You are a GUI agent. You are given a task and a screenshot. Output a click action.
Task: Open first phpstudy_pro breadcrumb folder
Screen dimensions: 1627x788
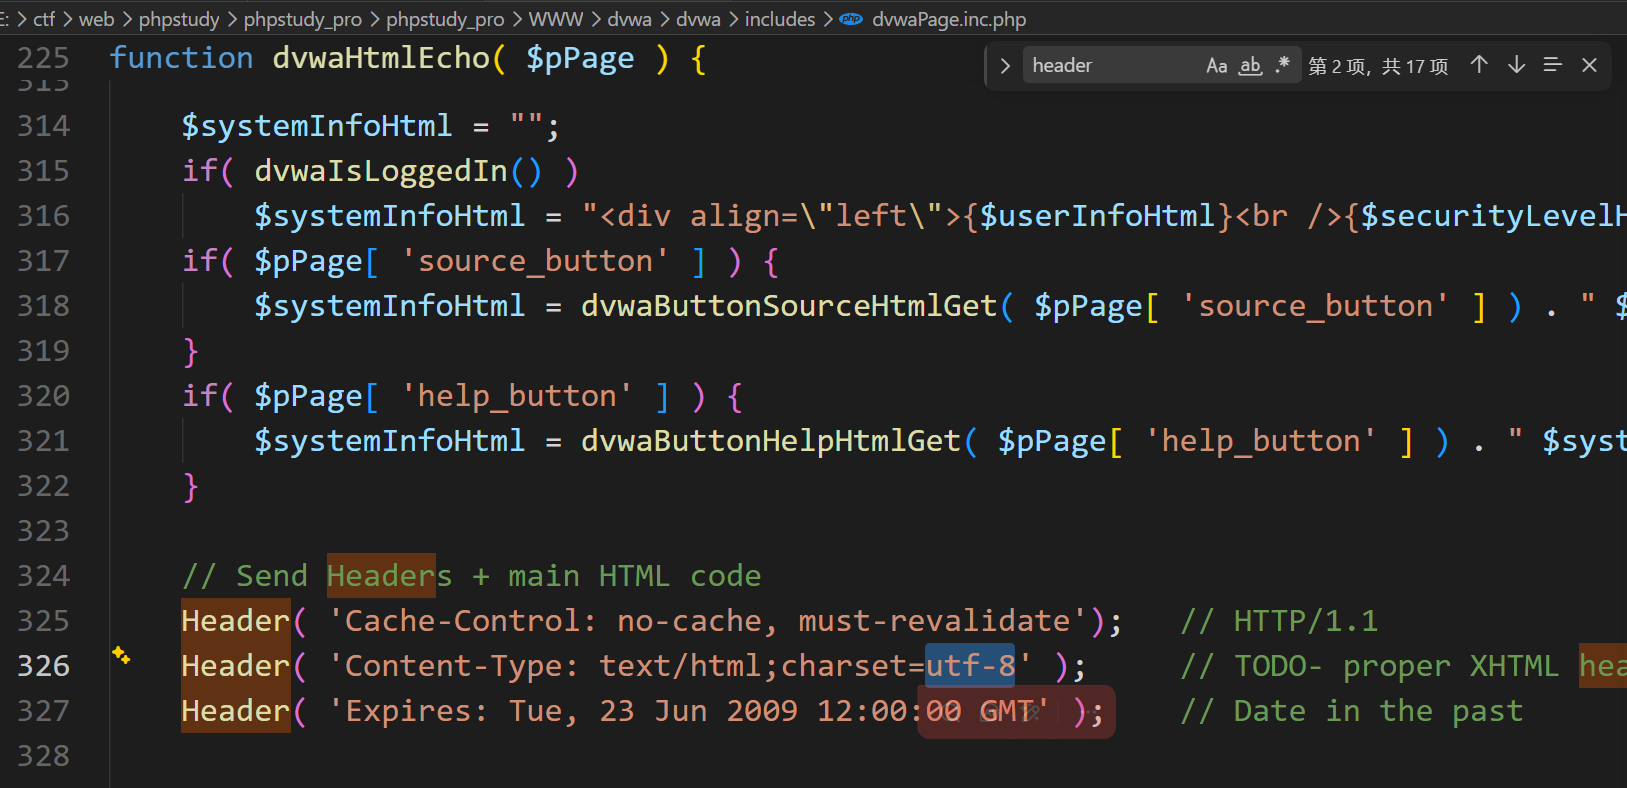(x=303, y=19)
